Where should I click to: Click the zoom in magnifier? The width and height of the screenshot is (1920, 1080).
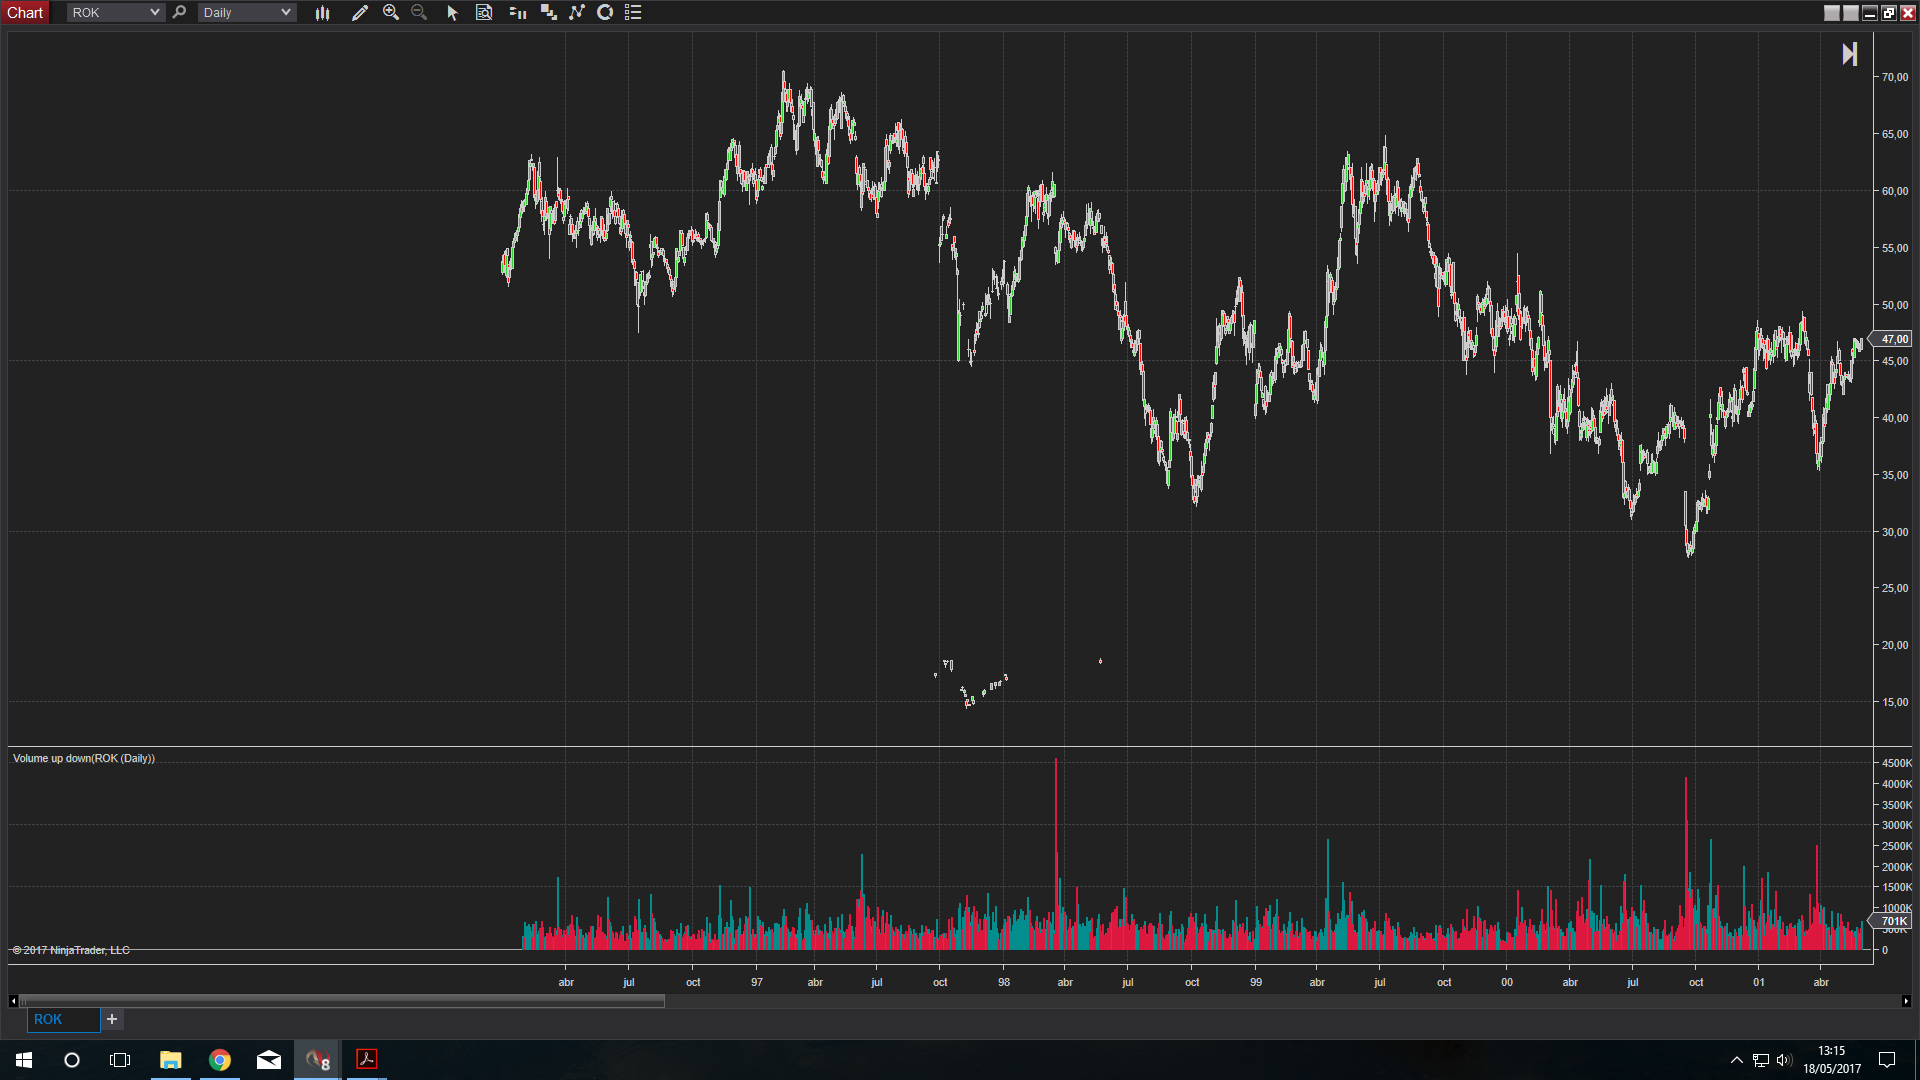tap(391, 13)
